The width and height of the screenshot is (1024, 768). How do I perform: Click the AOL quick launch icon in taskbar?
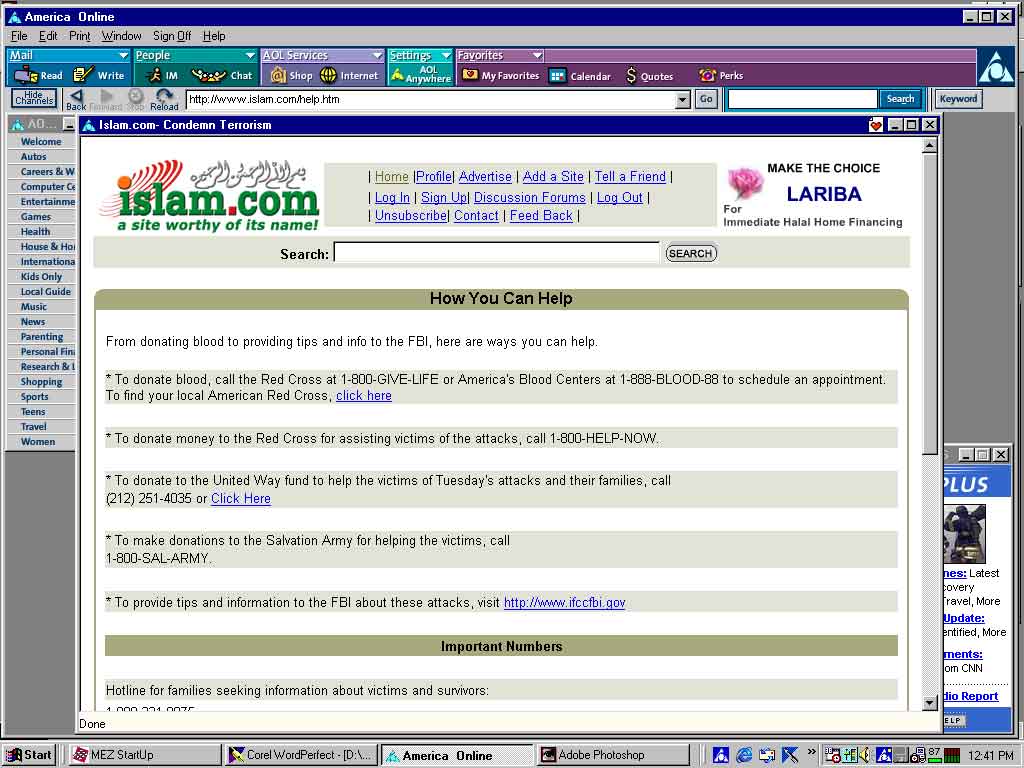721,756
